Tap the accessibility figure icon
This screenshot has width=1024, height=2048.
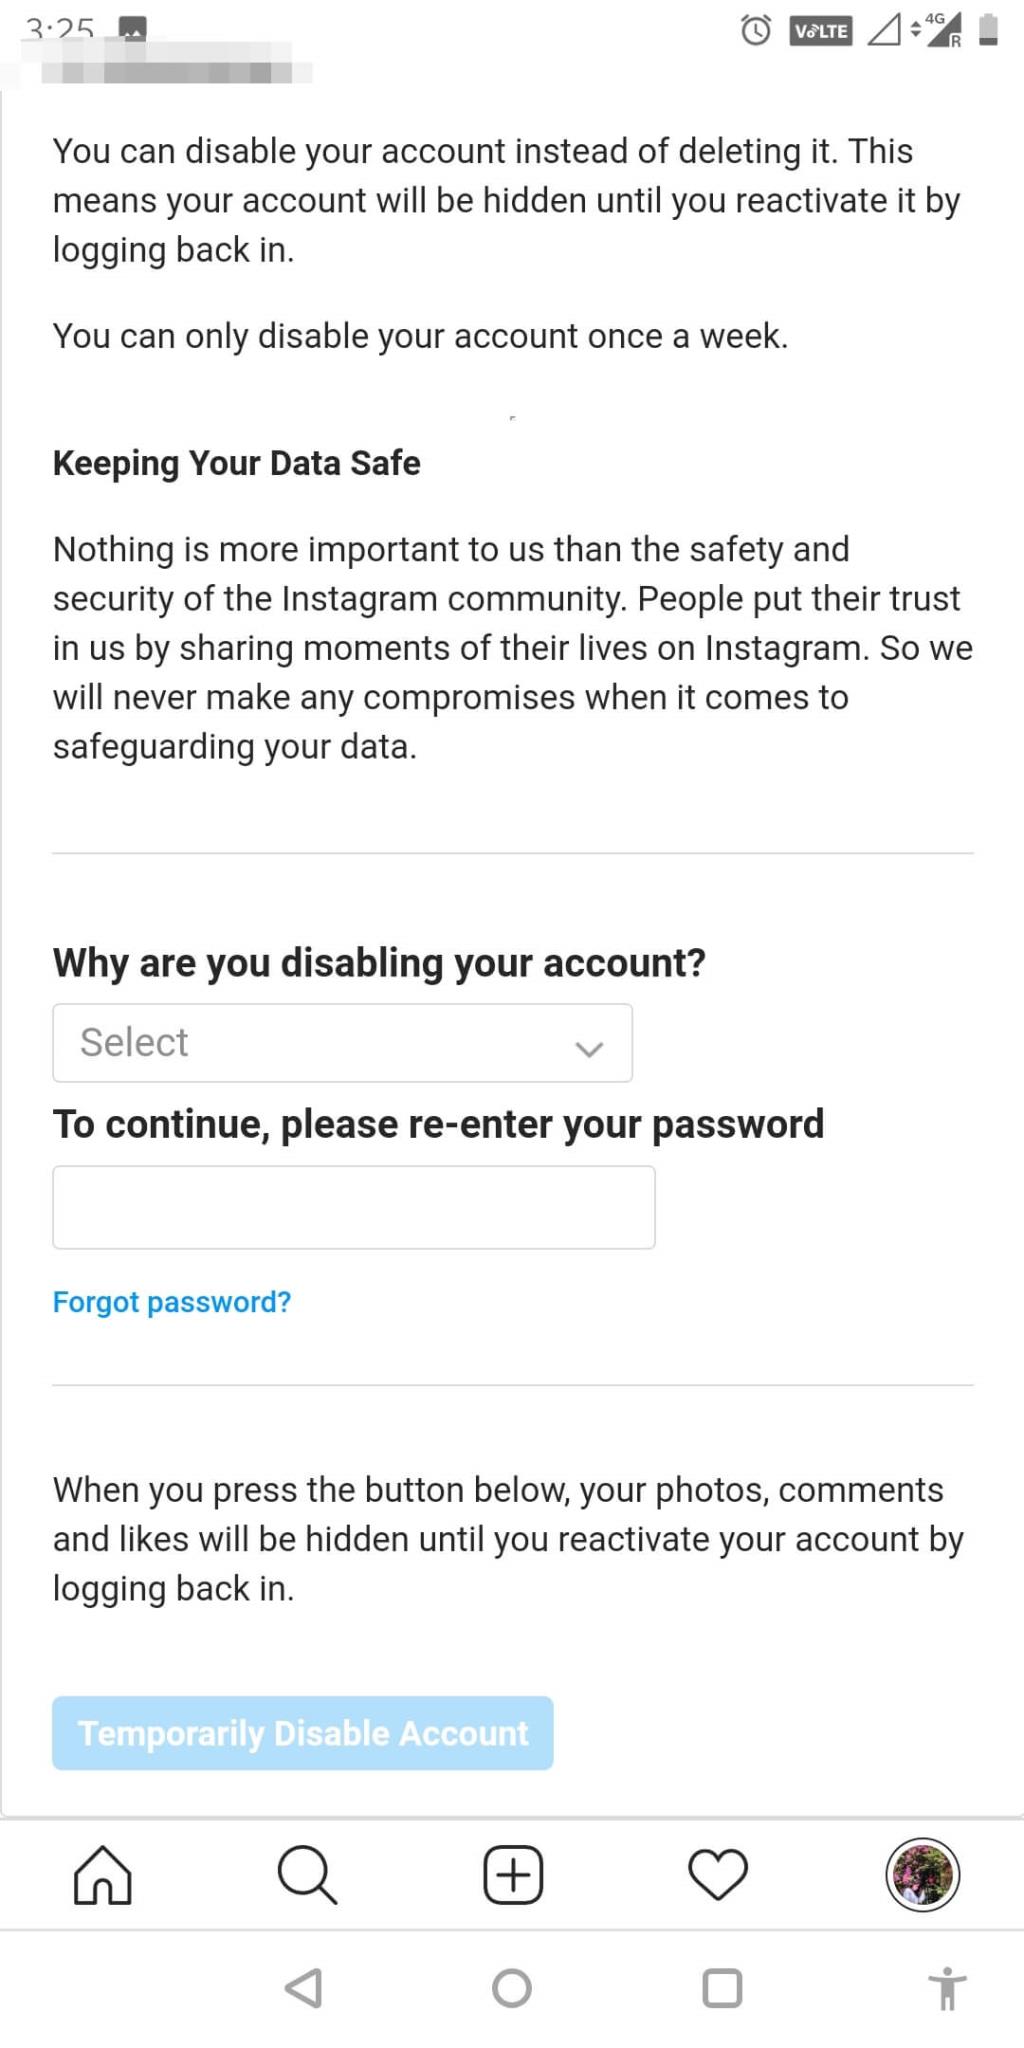946,1988
